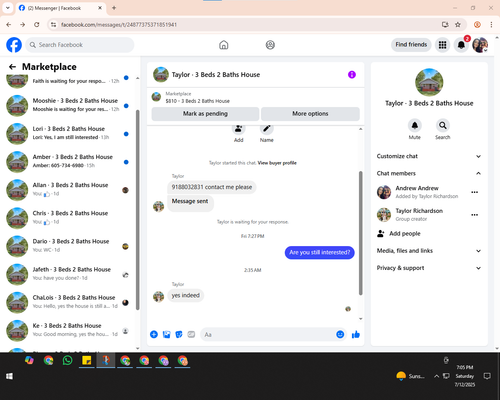Click the More options button
The image size is (500, 400).
310,114
